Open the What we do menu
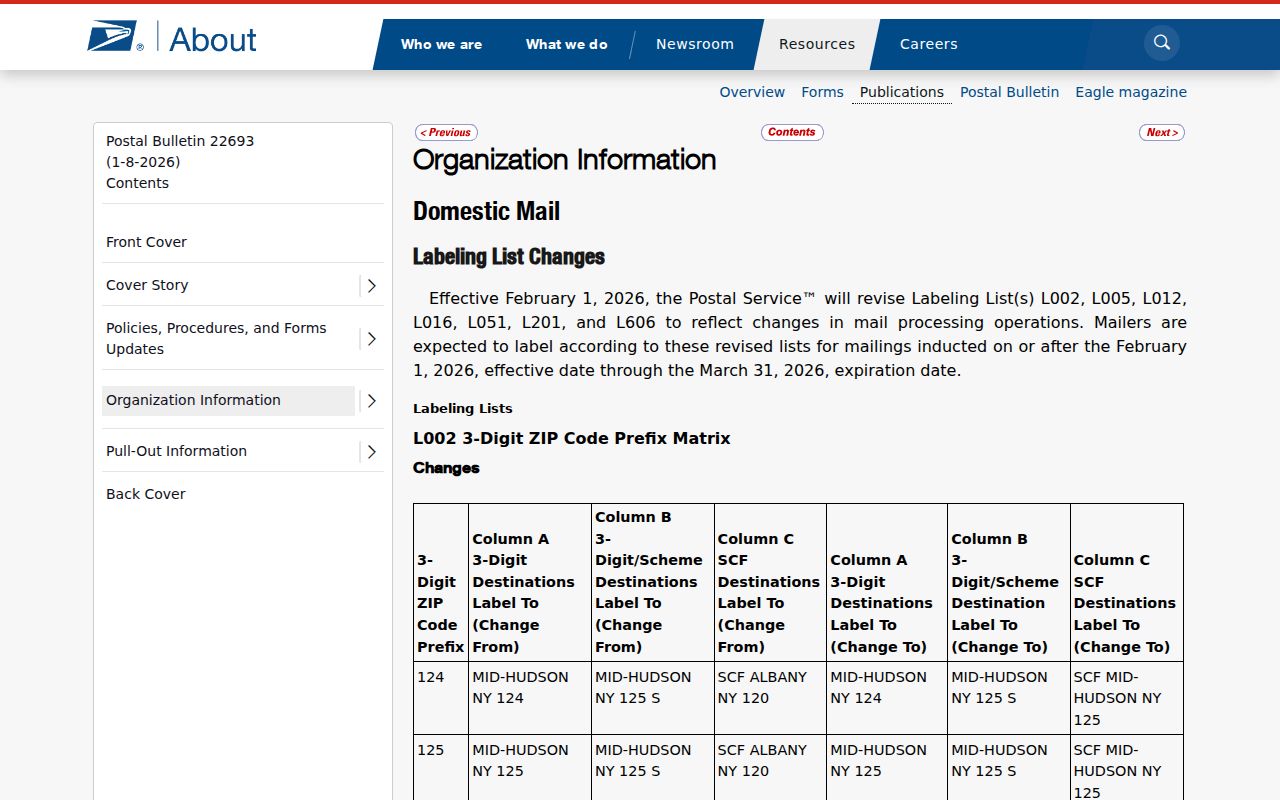 pos(566,44)
